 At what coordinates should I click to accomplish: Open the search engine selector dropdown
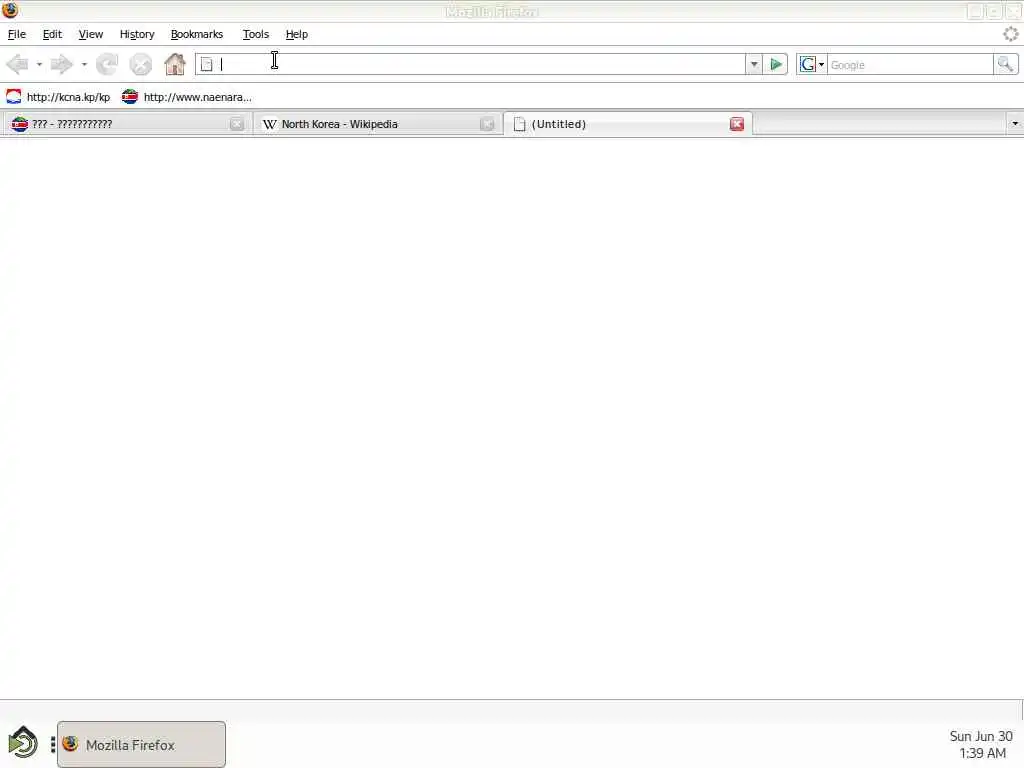pyautogui.click(x=812, y=64)
